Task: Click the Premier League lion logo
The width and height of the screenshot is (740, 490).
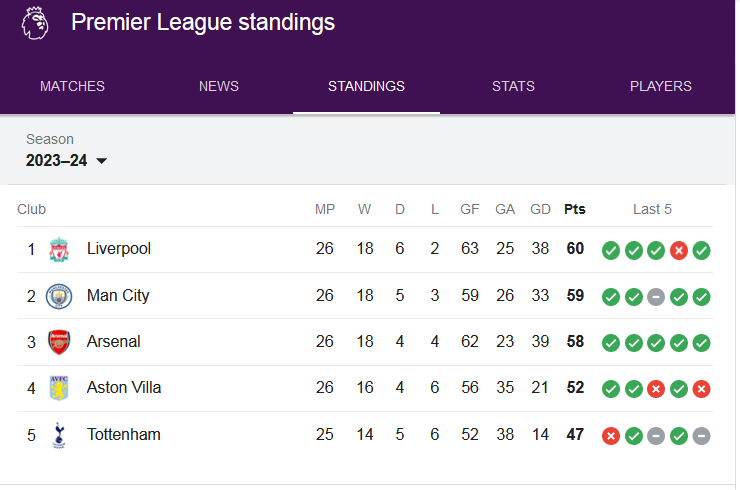Action: (35, 23)
